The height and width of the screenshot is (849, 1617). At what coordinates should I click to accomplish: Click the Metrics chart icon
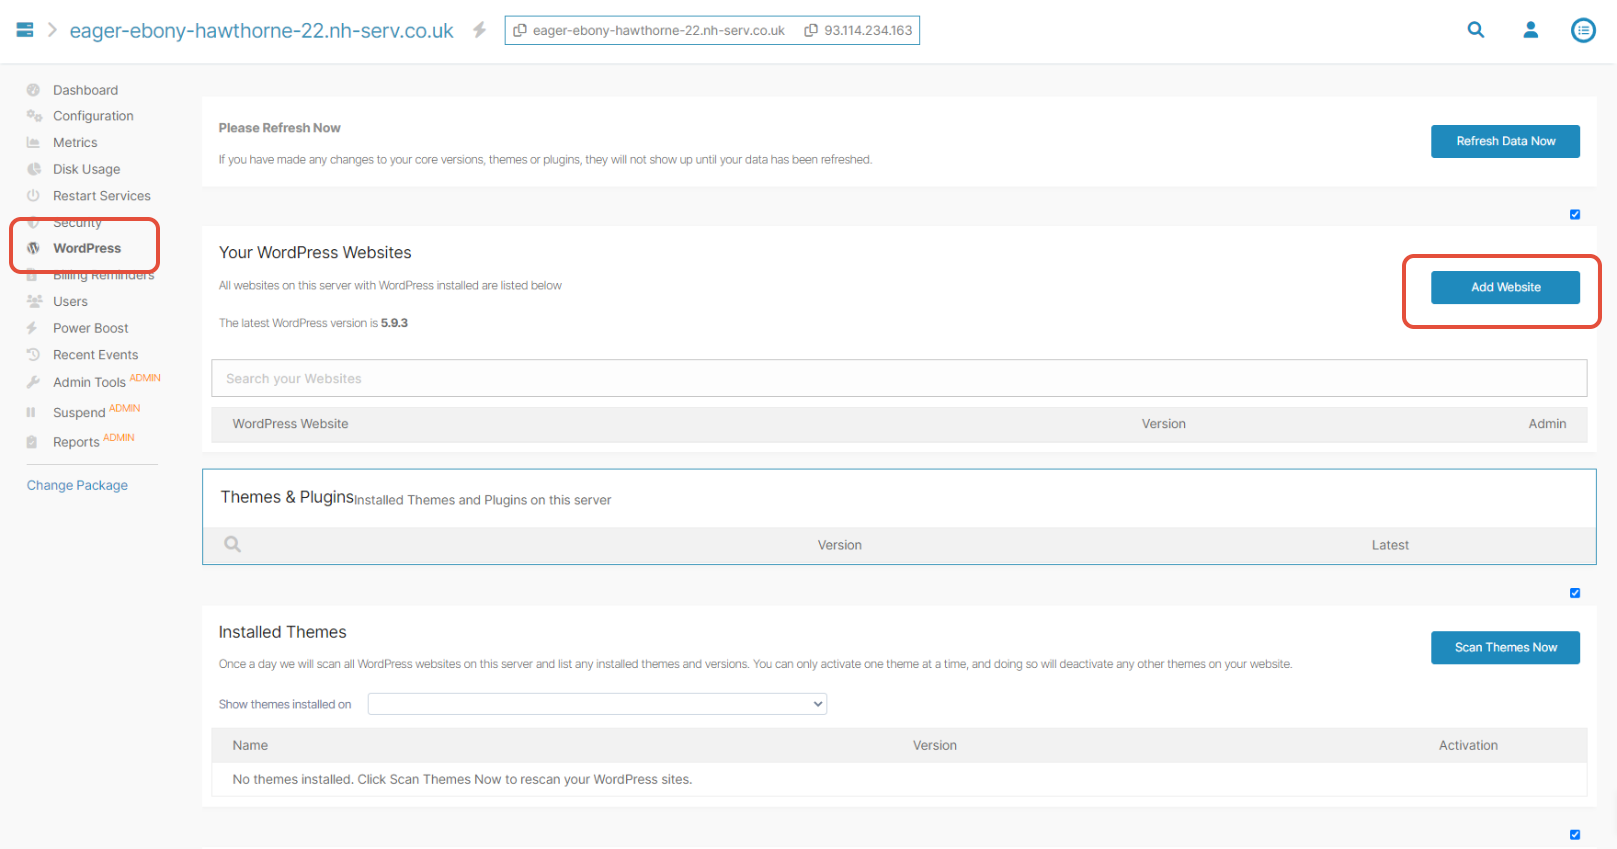pos(33,142)
